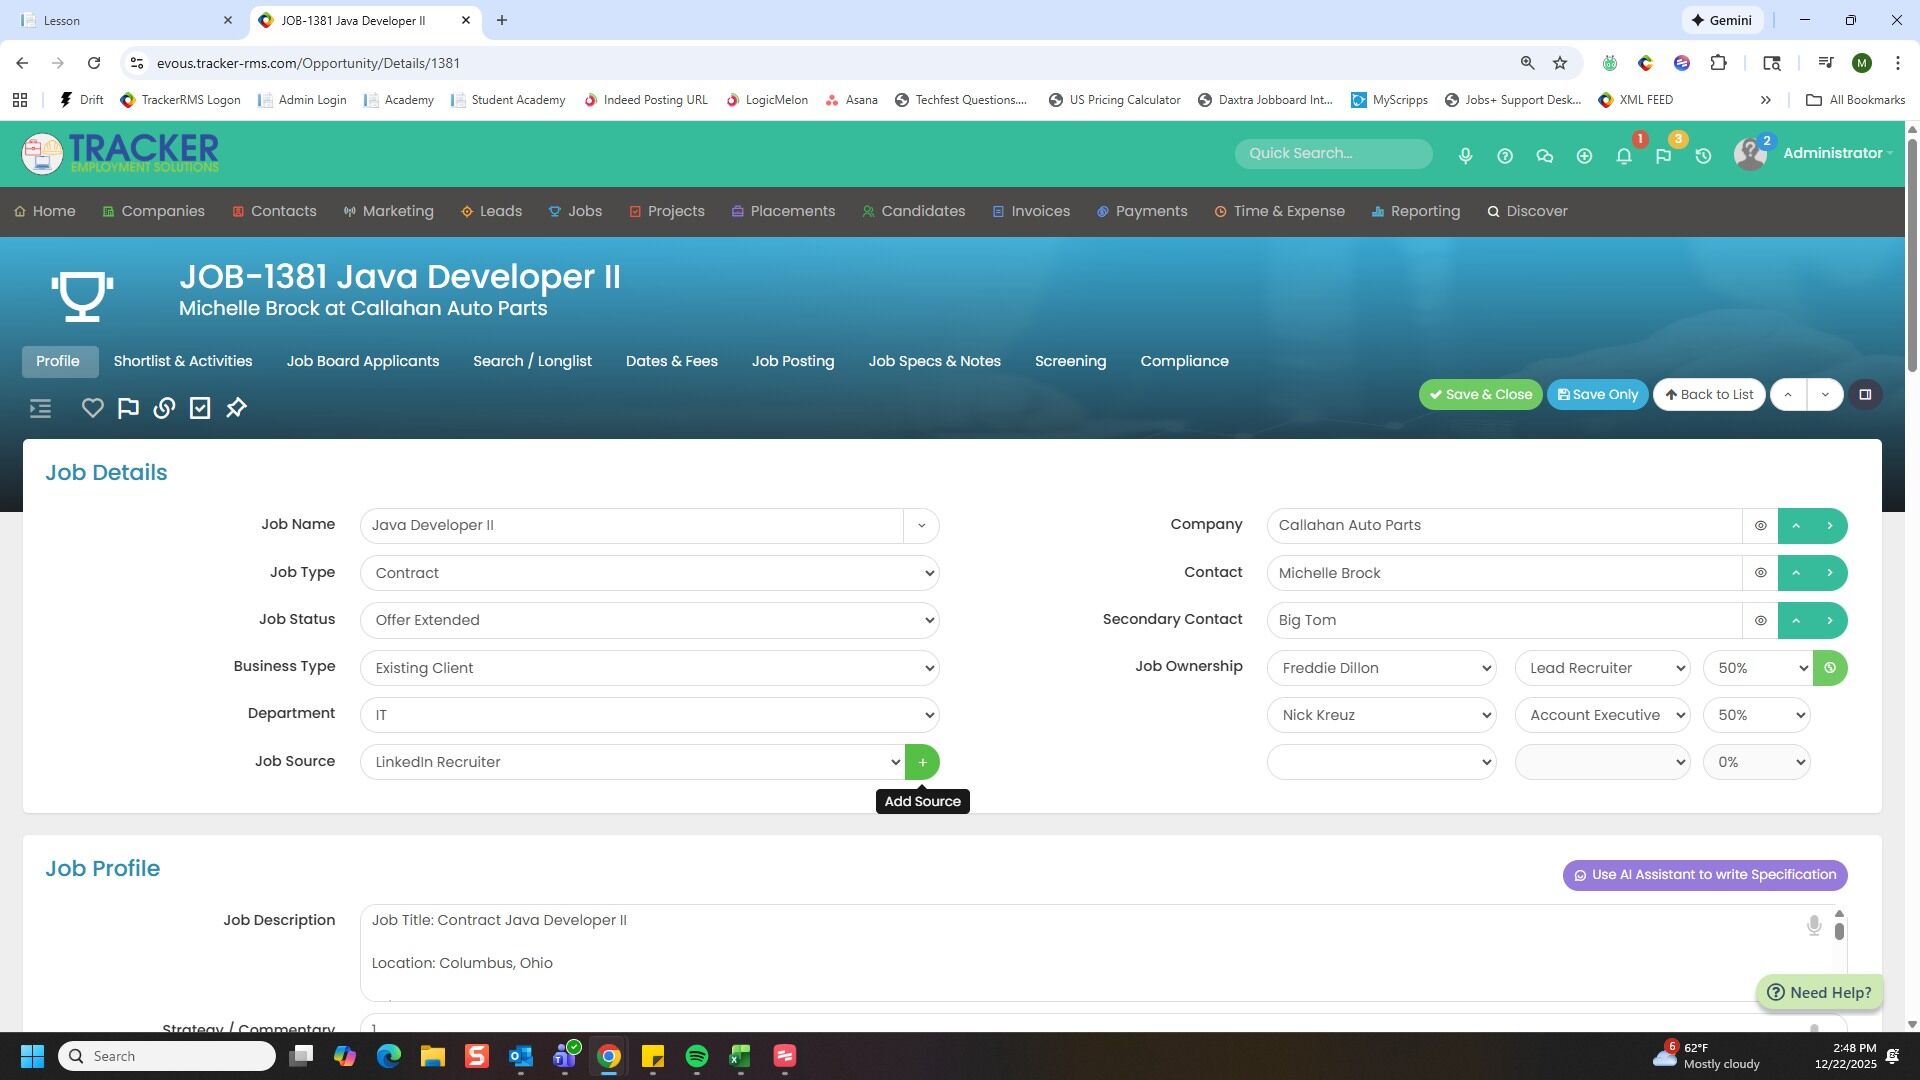Expand the Job Status dropdown
The height and width of the screenshot is (1080, 1920).
pyautogui.click(x=650, y=620)
